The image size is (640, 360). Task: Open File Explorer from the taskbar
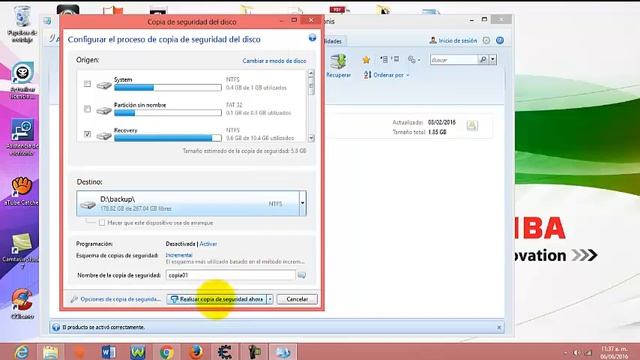click(x=51, y=352)
